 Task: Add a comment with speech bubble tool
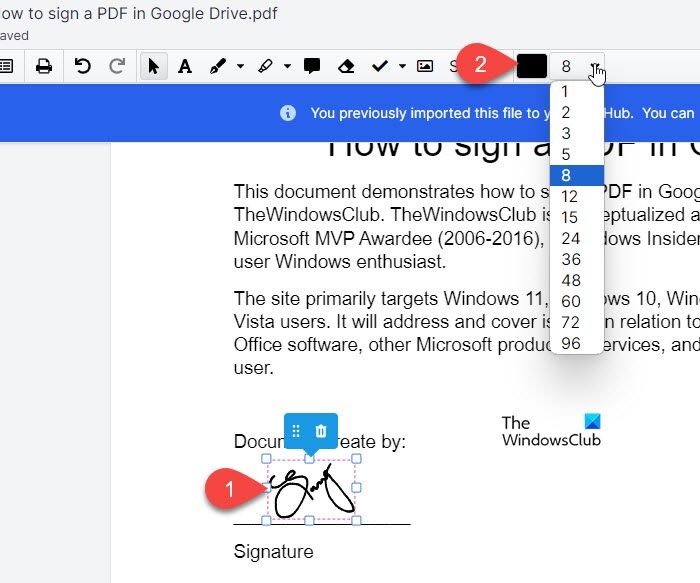[x=312, y=66]
